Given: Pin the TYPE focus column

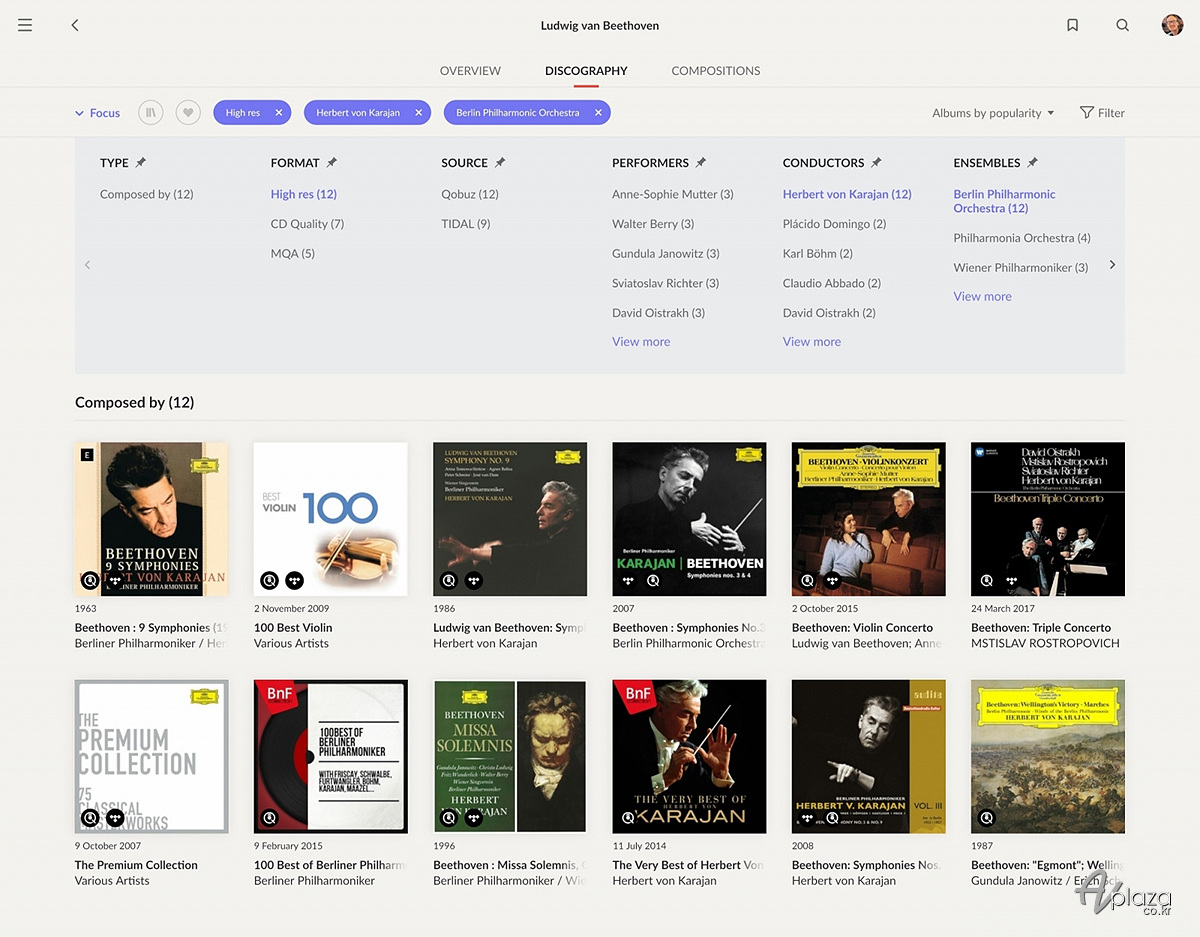Looking at the screenshot, I should tap(141, 162).
